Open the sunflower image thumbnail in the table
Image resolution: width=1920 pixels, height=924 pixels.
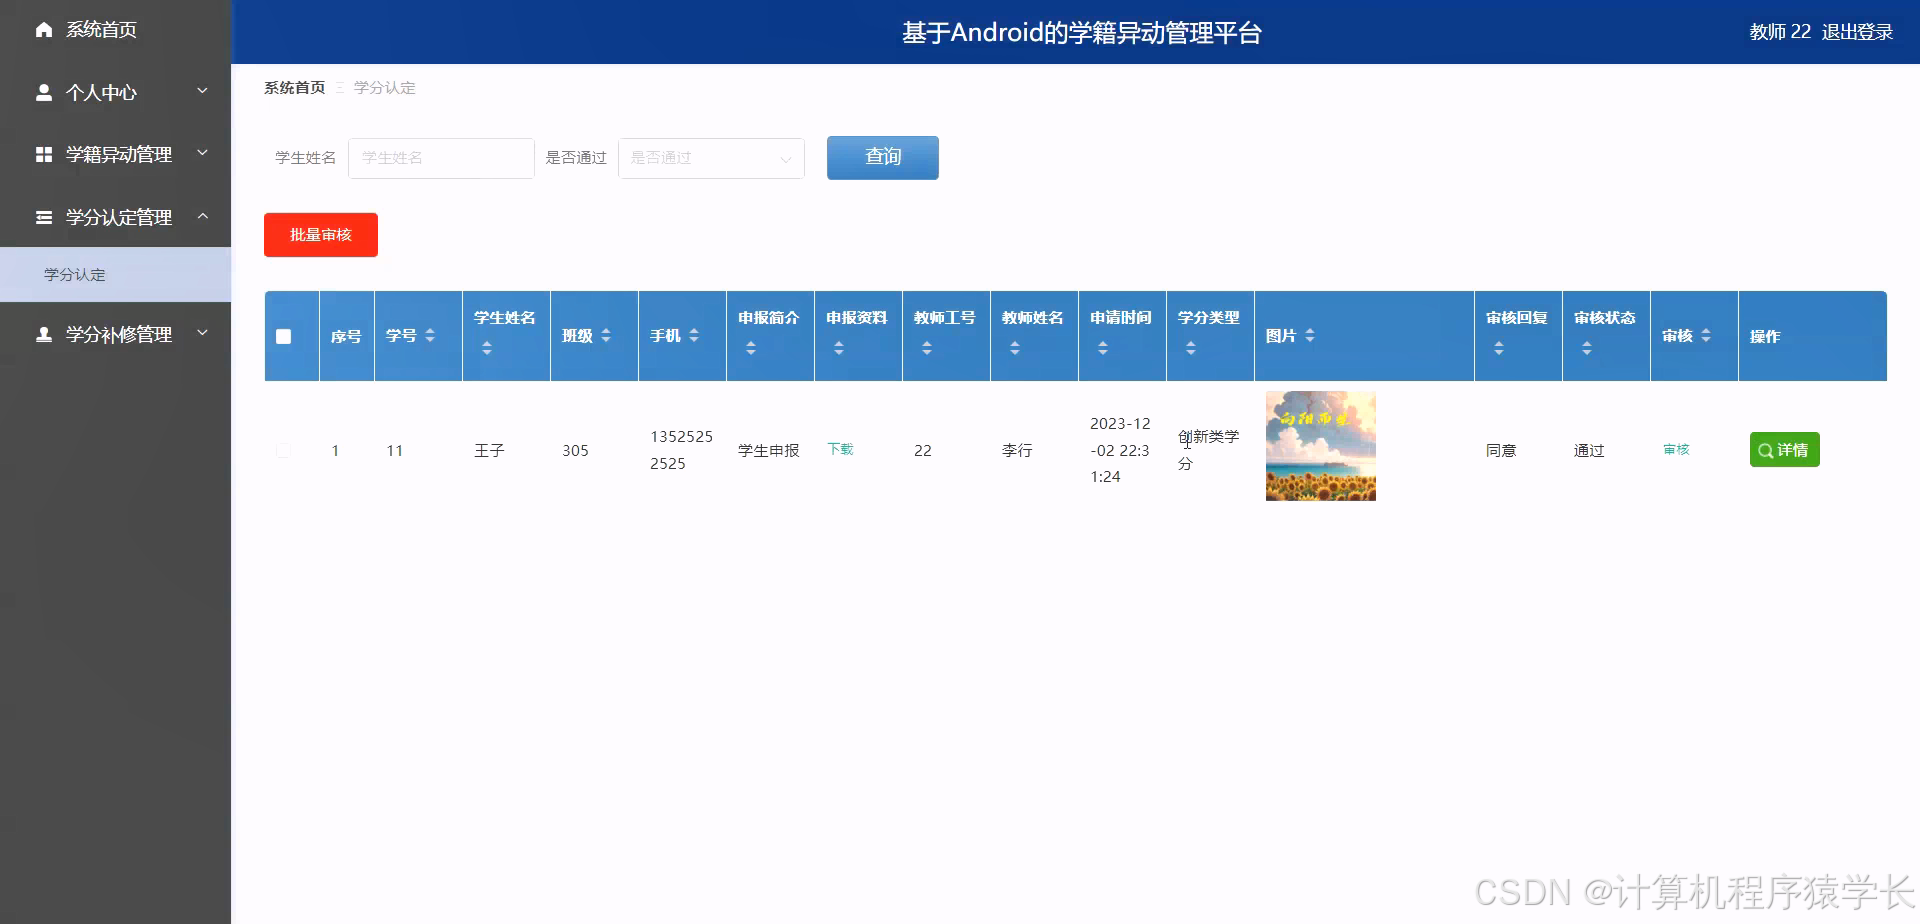coord(1320,445)
